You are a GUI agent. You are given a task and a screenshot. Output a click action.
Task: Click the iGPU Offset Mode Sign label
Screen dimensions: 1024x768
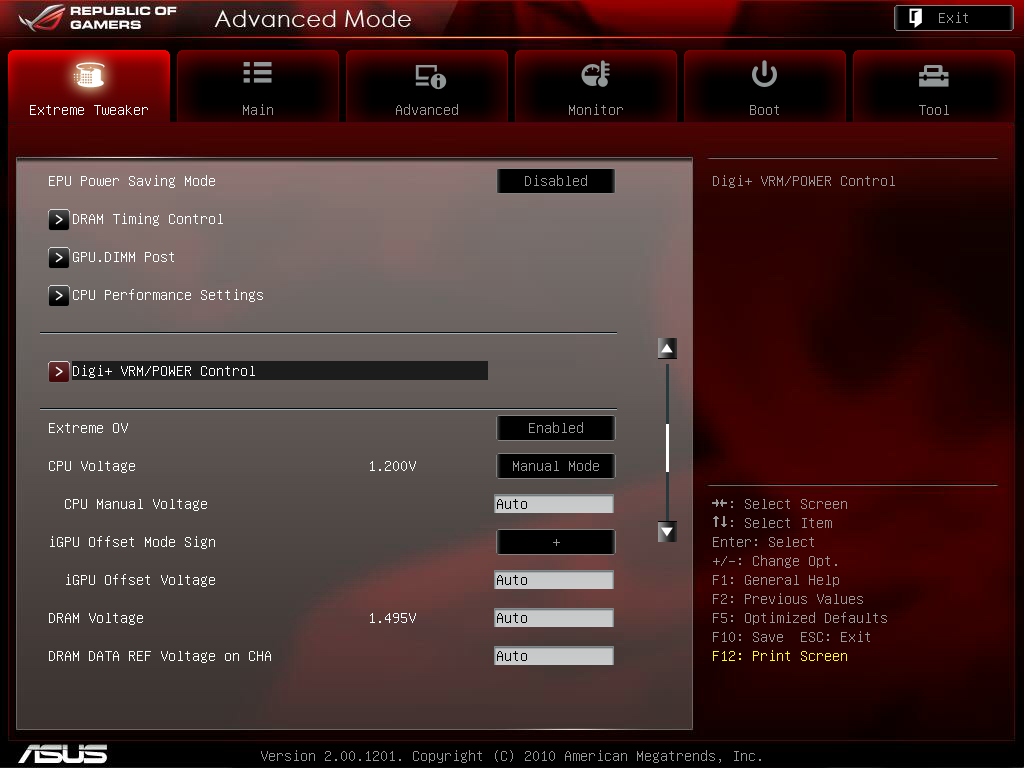pyautogui.click(x=133, y=542)
